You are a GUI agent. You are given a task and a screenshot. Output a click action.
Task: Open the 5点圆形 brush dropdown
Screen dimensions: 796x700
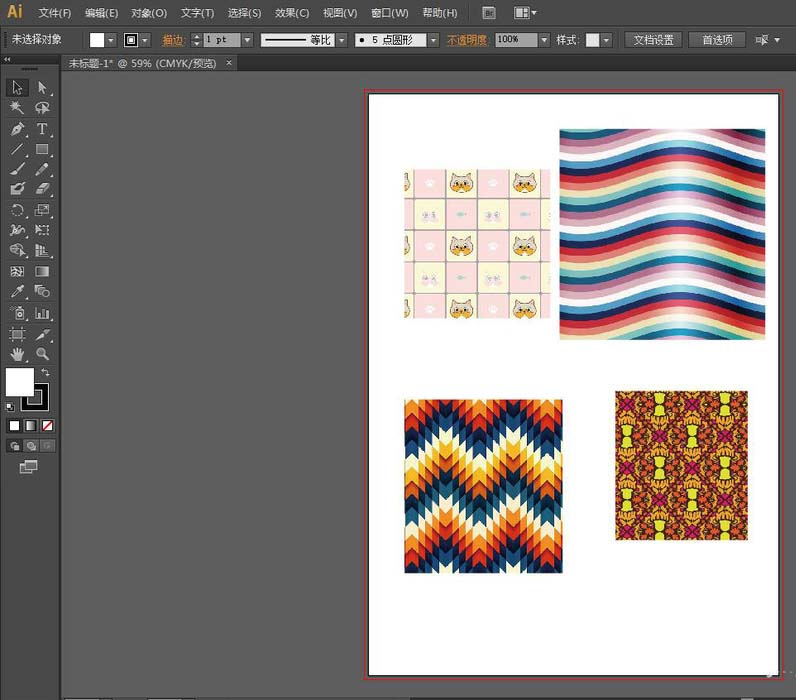[x=433, y=40]
